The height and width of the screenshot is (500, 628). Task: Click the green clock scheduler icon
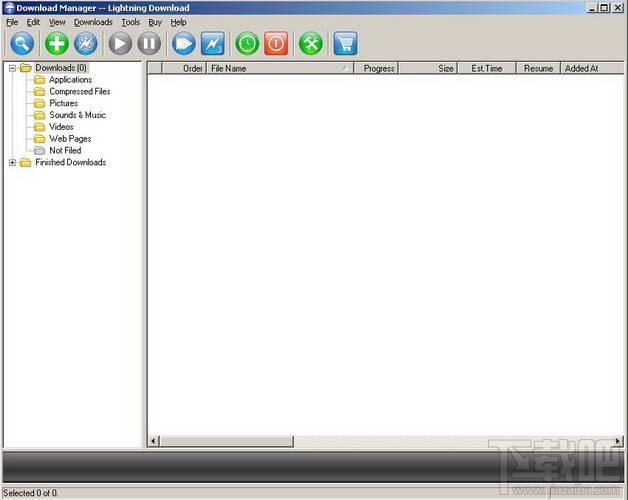click(x=247, y=43)
